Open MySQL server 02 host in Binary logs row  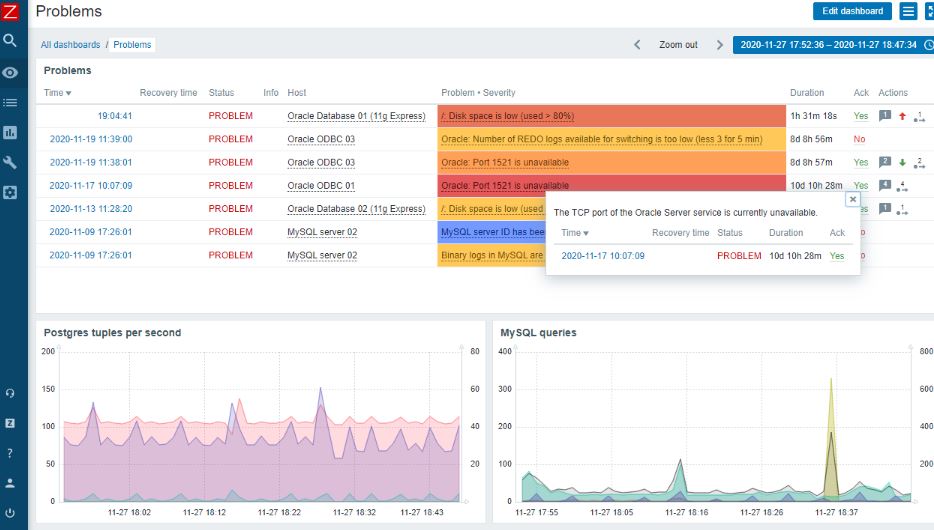click(x=322, y=255)
